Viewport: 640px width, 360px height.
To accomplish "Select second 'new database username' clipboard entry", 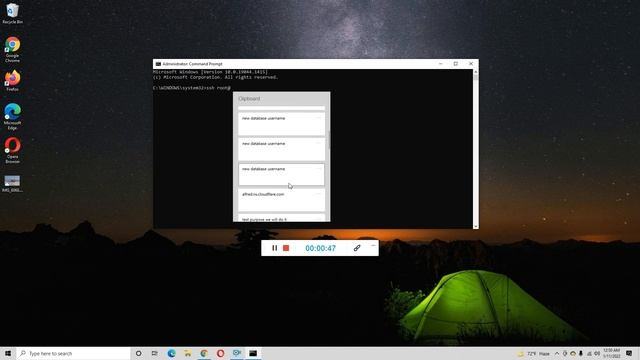I will coord(281,149).
